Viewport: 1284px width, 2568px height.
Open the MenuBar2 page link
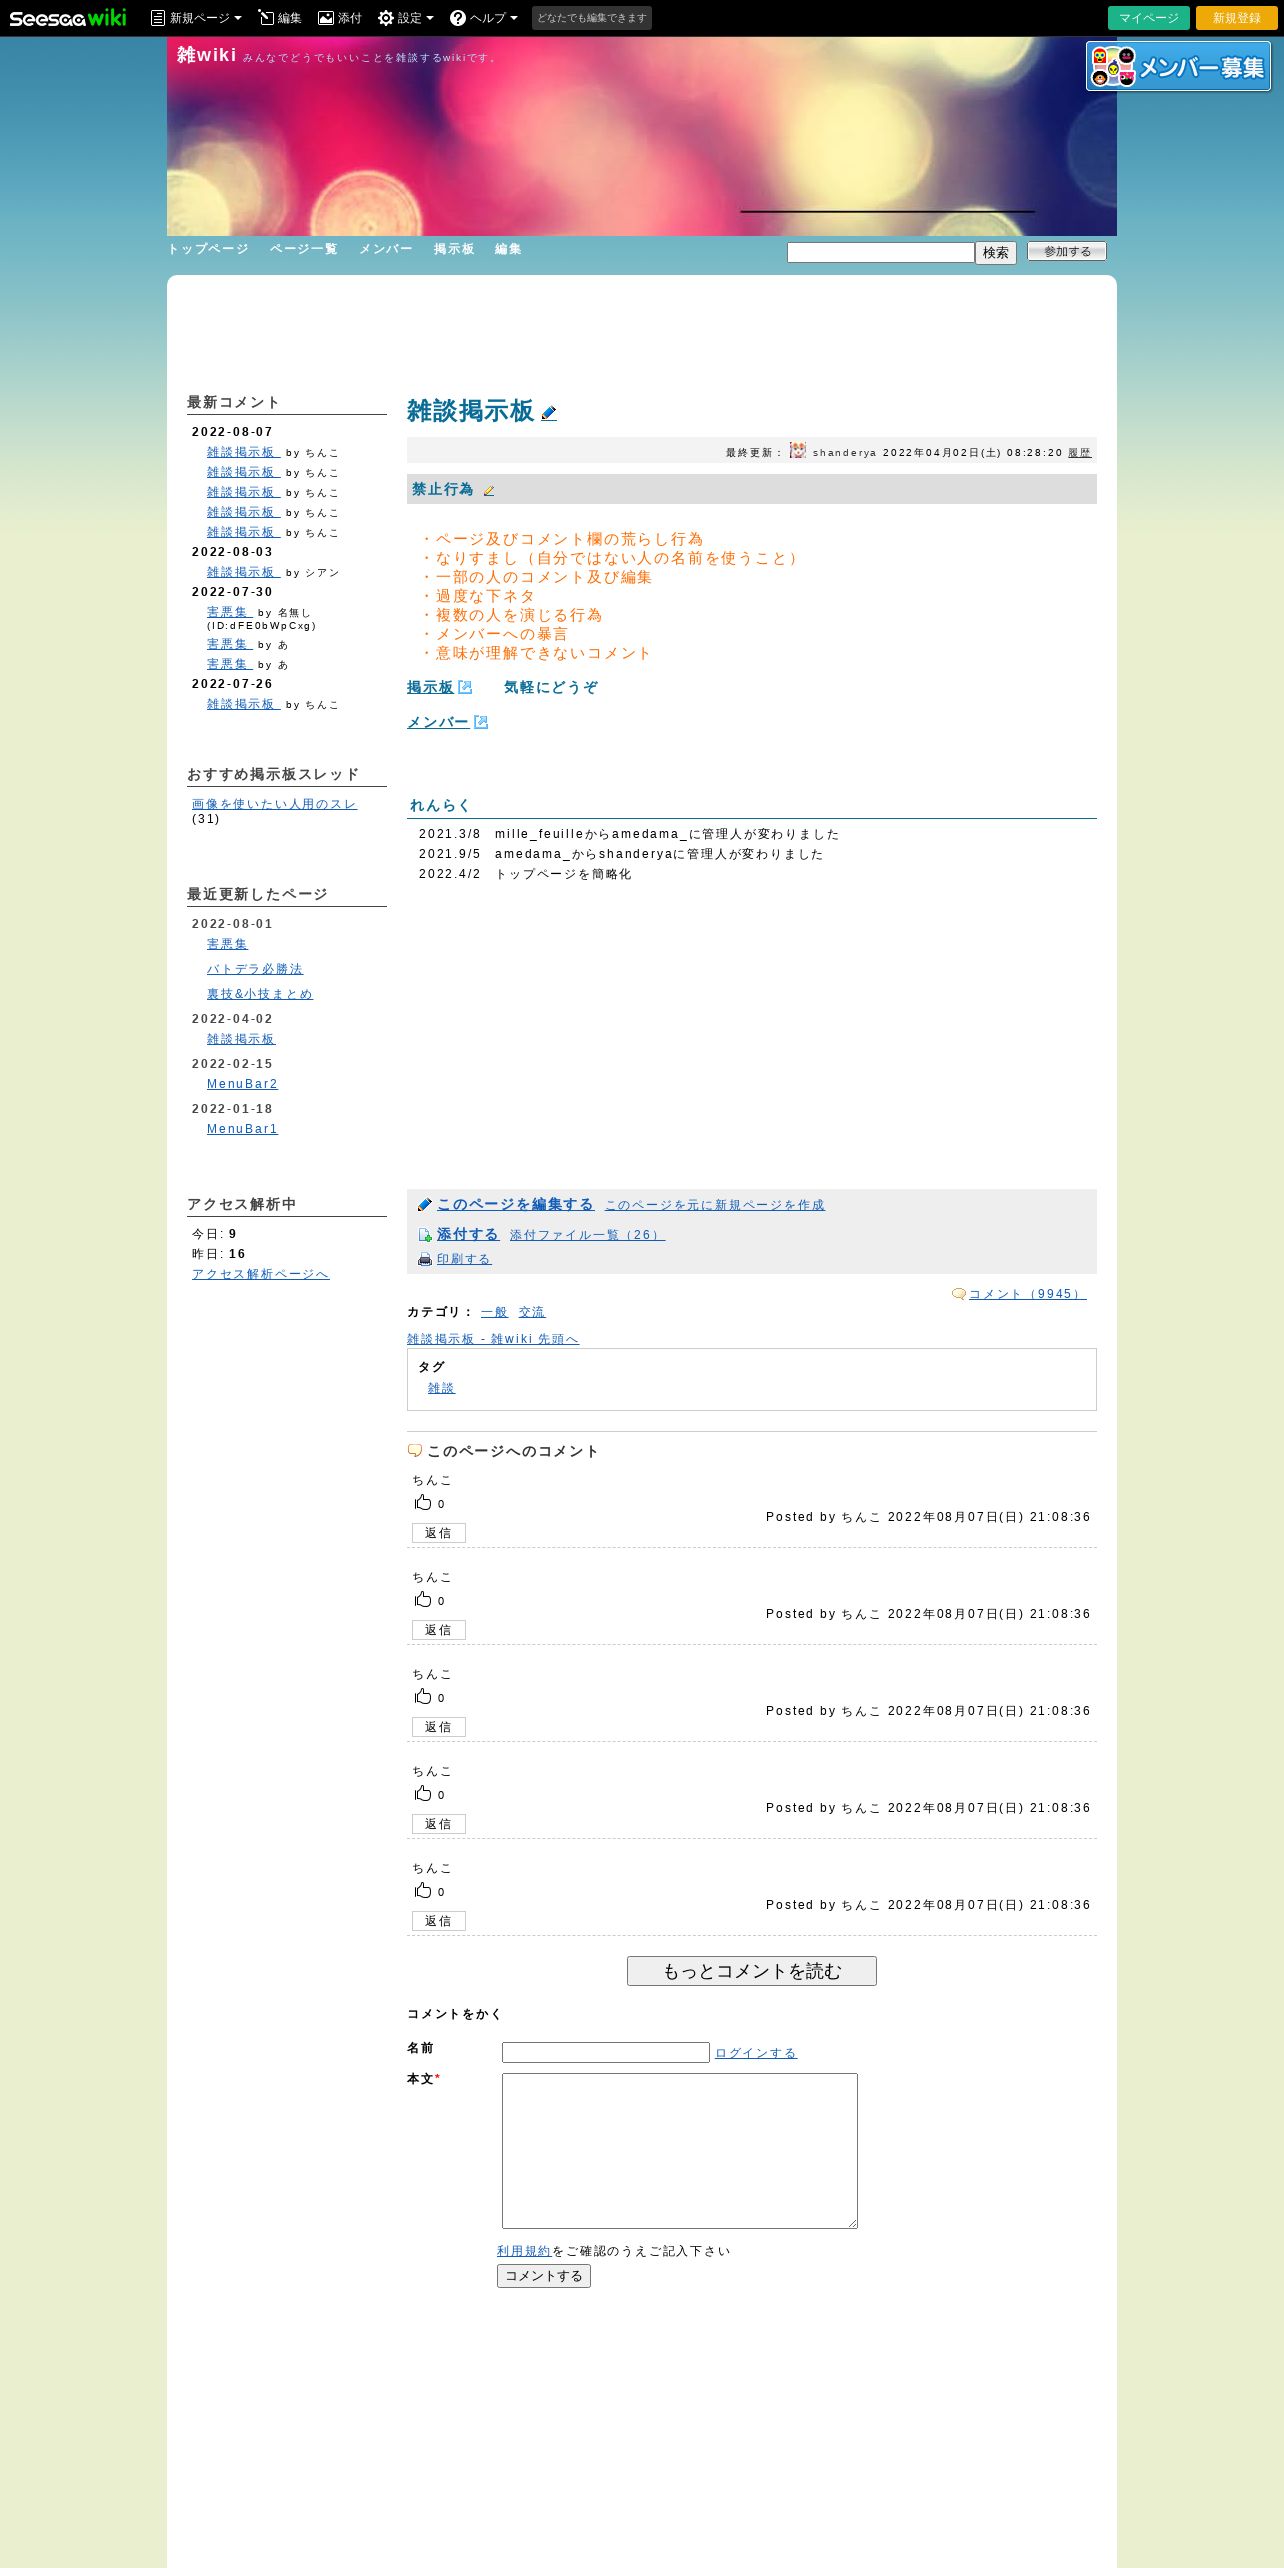point(242,1084)
